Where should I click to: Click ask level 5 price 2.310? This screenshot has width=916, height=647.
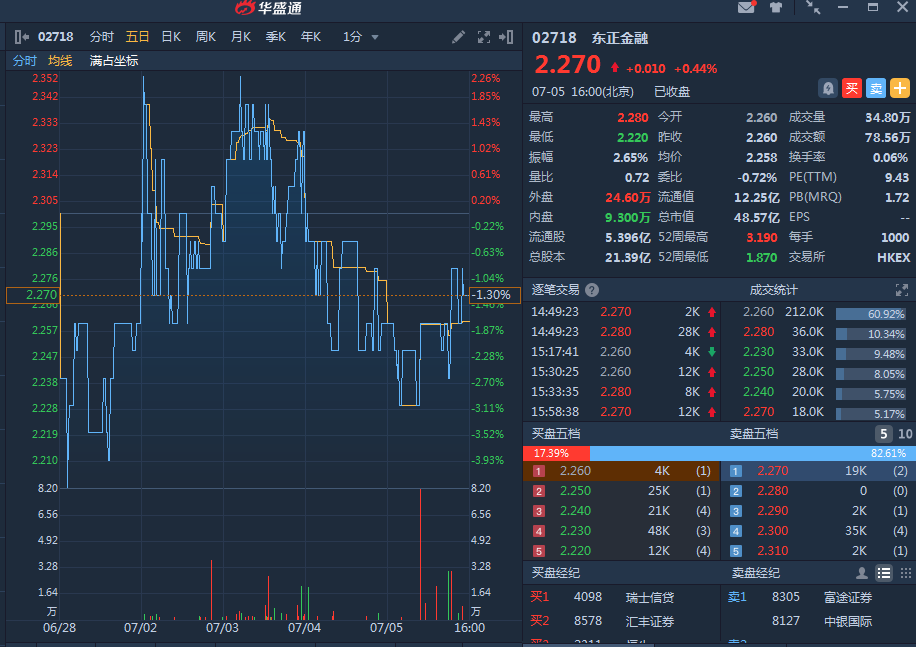773,551
